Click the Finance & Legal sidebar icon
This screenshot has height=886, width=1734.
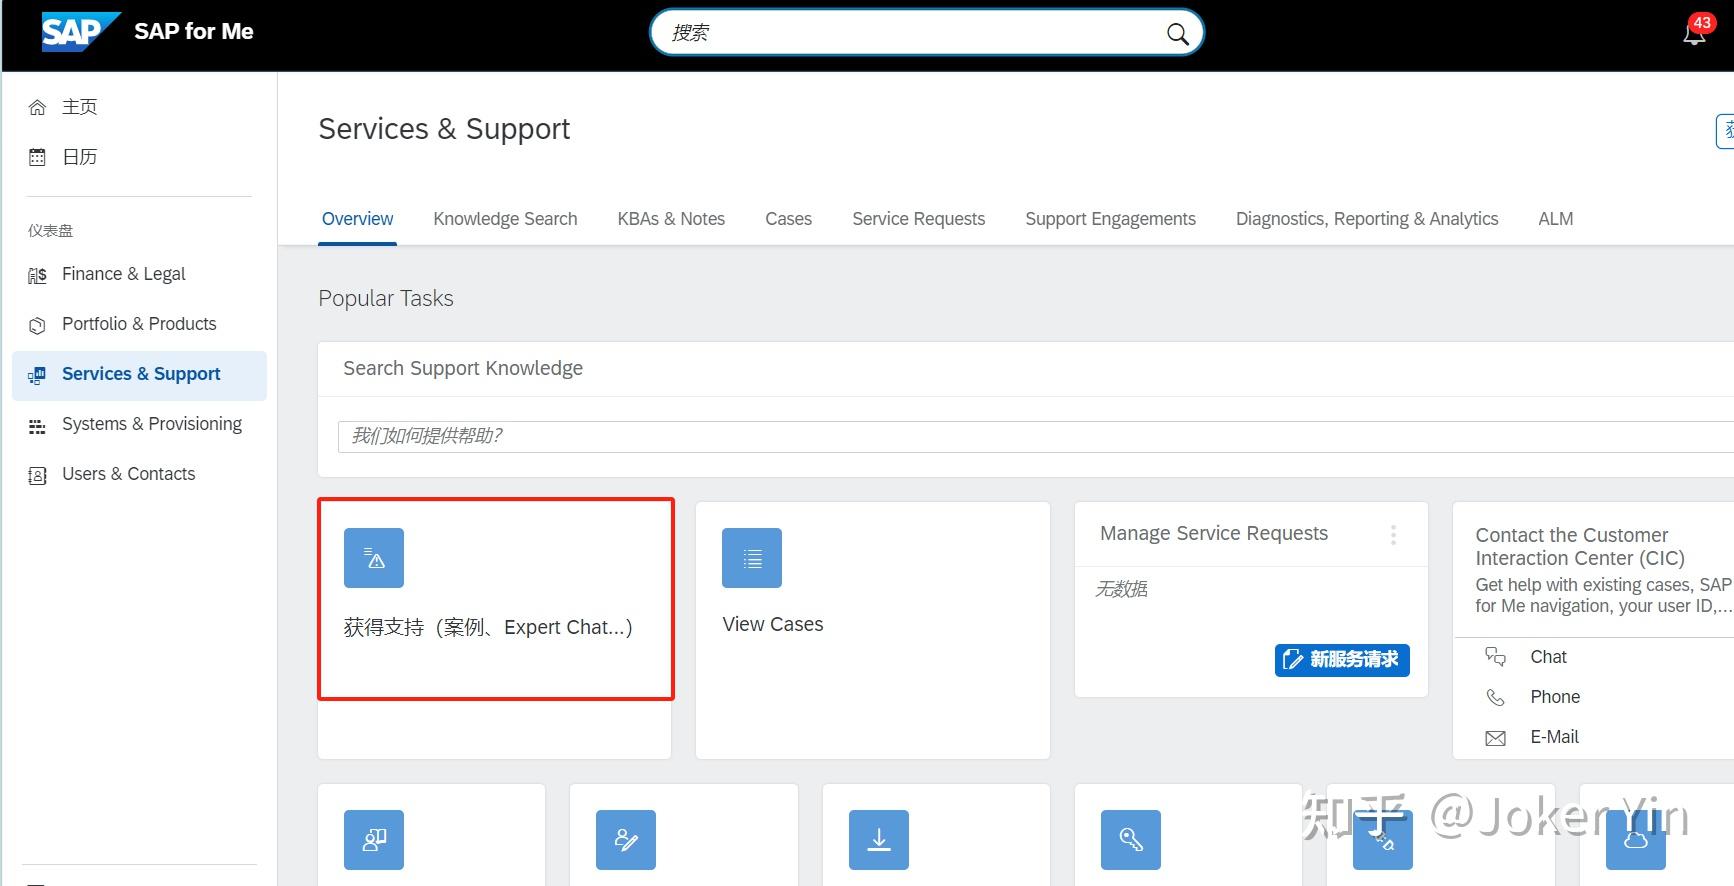pos(37,275)
